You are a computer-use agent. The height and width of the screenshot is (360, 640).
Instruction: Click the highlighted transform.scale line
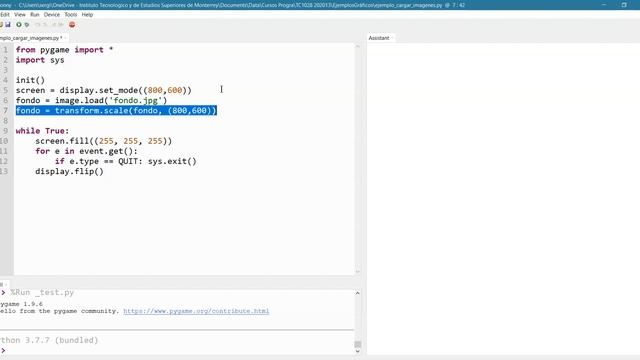point(116,111)
